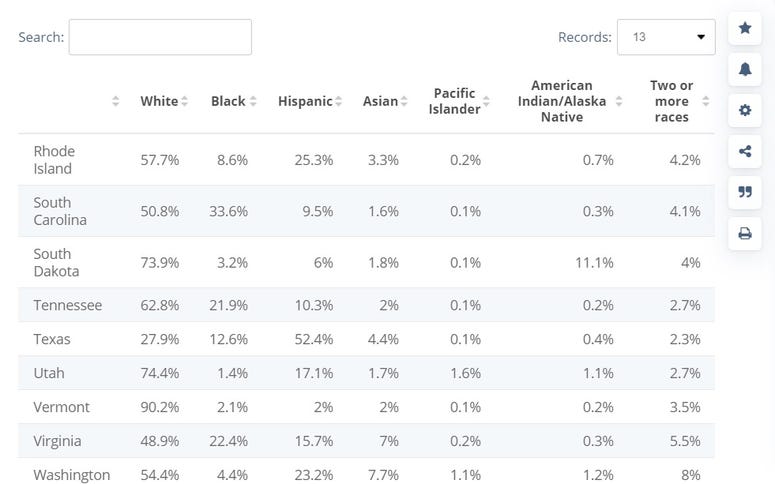Open the gear settings icon
Screen dimensions: 775x484
745,110
